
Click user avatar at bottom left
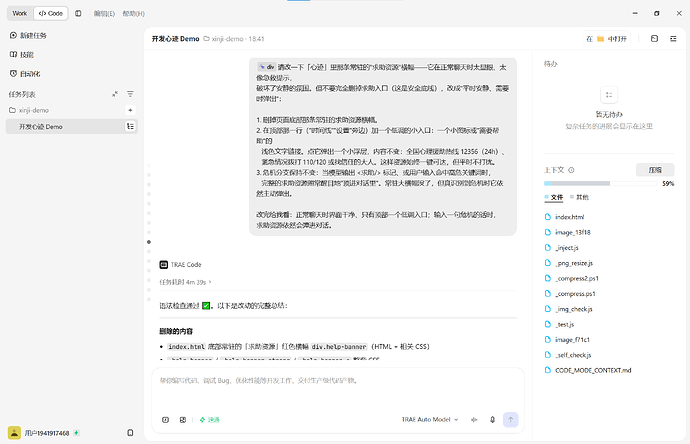[14, 433]
